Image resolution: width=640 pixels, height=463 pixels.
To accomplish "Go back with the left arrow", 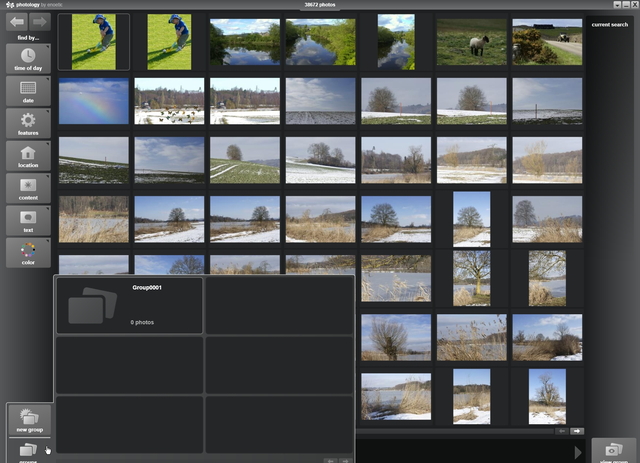I will 17,21.
